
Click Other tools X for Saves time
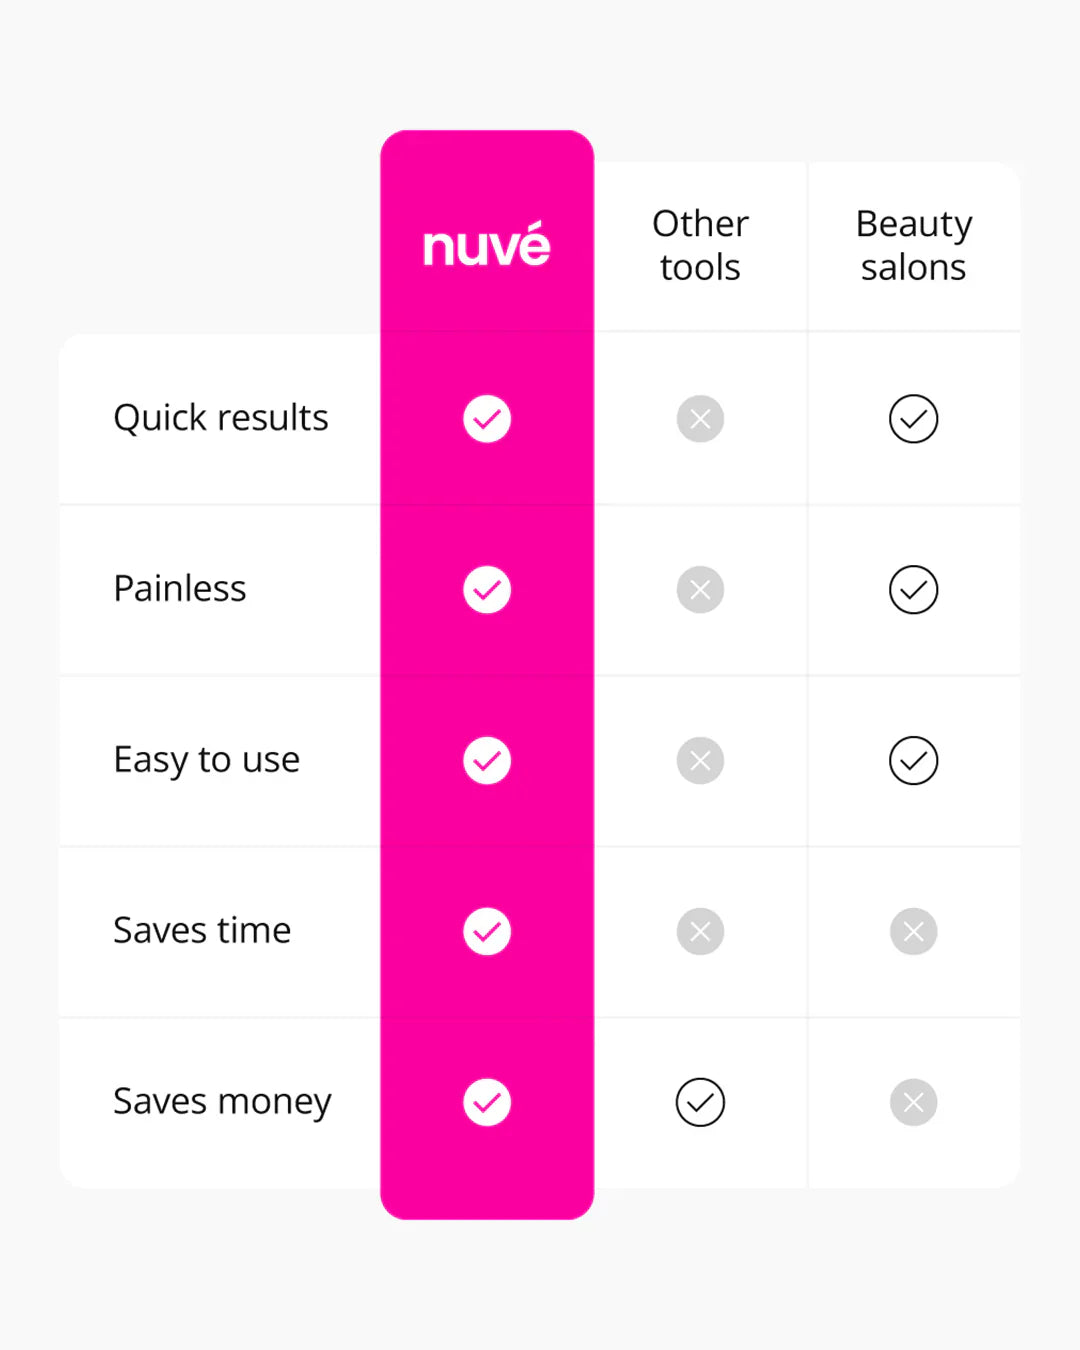tap(700, 932)
